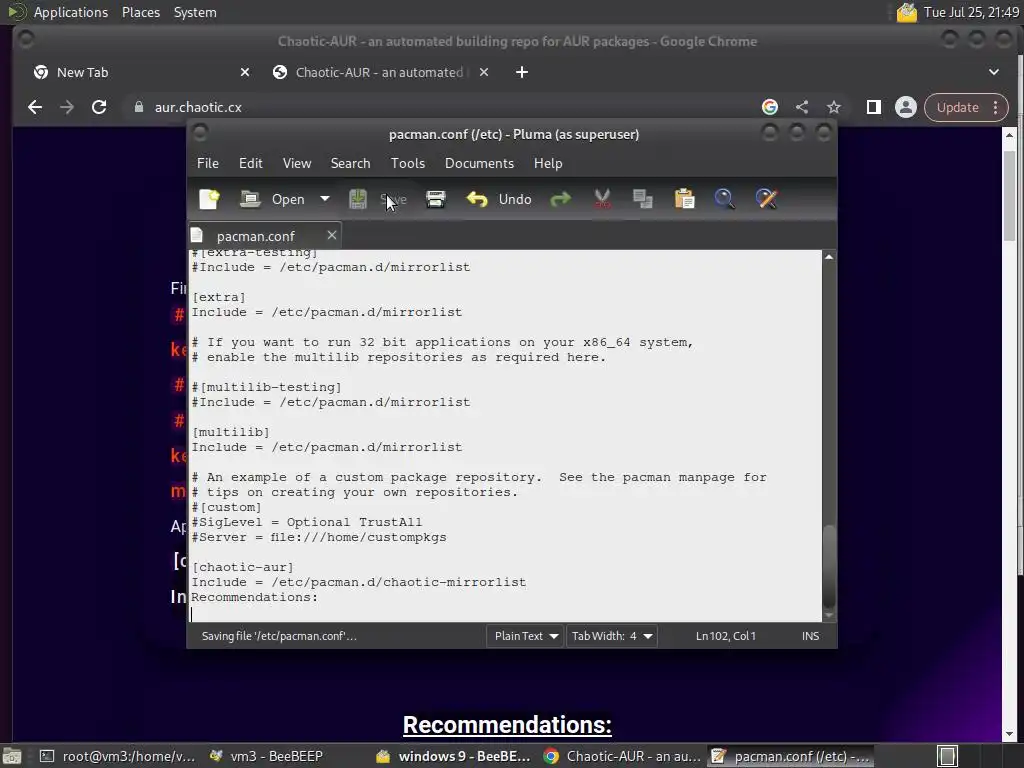The height and width of the screenshot is (768, 1024).
Task: Open the Places menu in top panel
Action: (x=140, y=12)
